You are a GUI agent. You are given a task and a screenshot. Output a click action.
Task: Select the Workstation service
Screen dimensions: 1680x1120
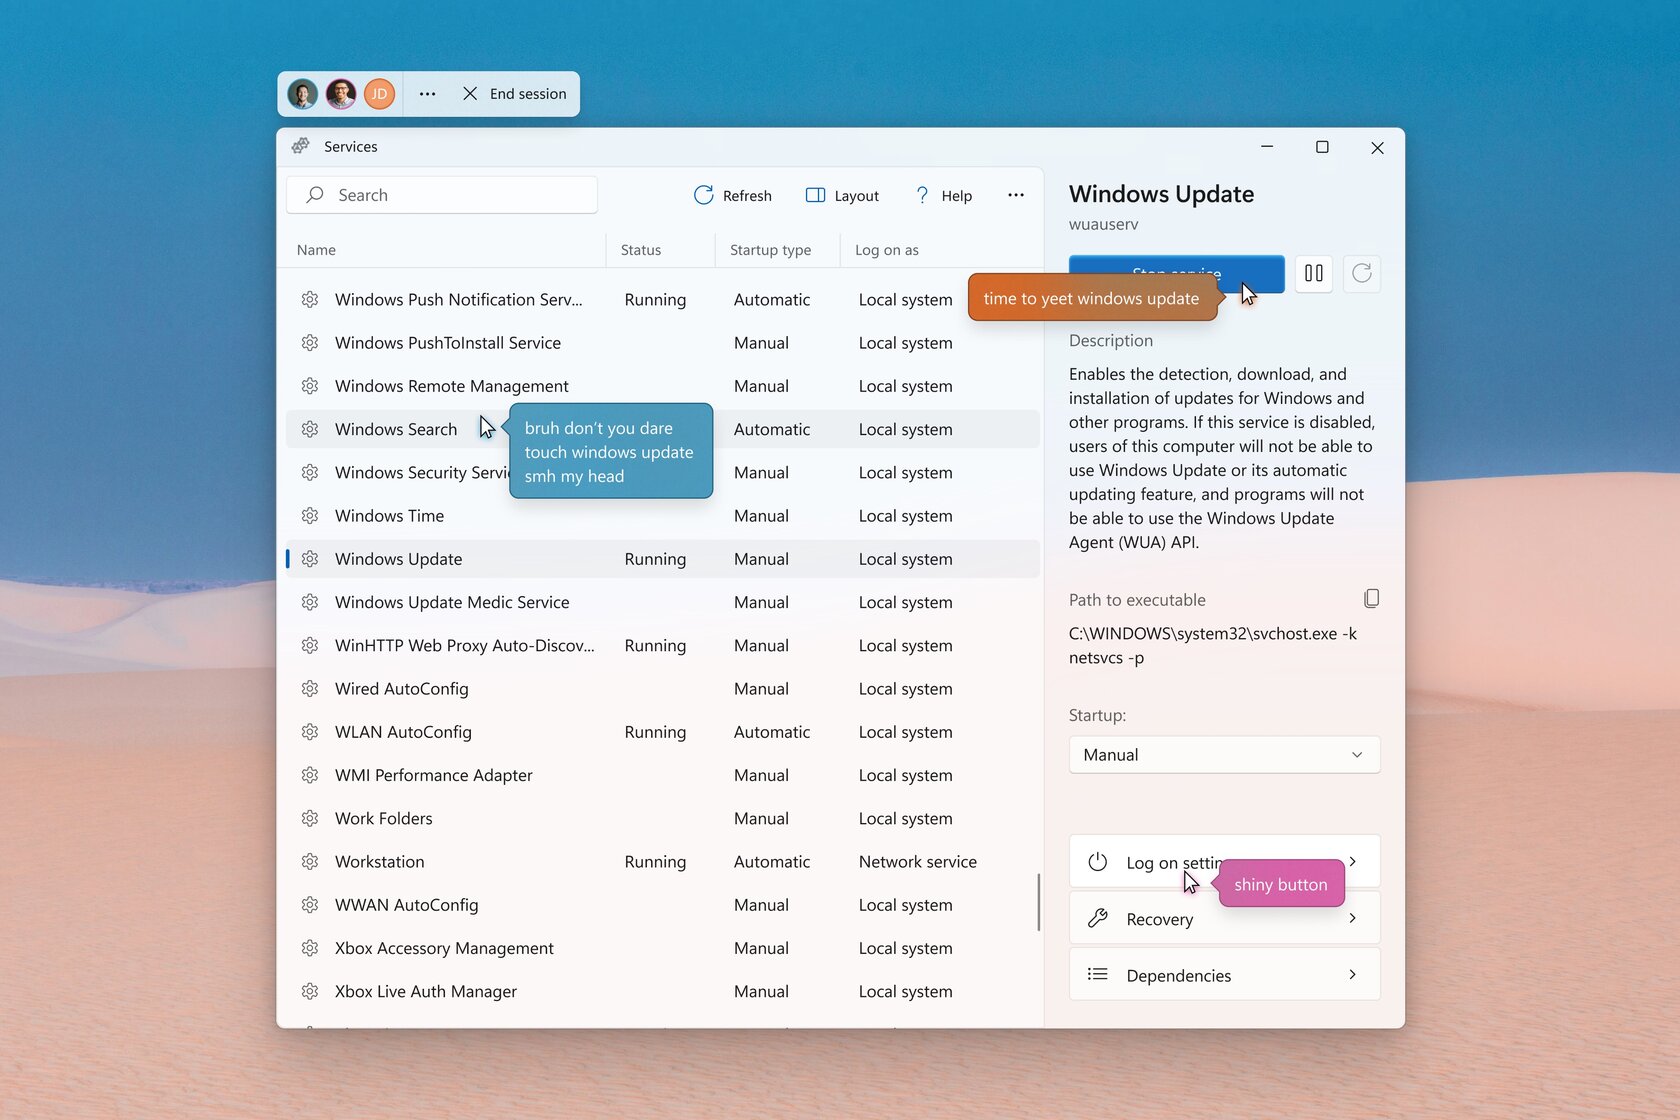662,862
